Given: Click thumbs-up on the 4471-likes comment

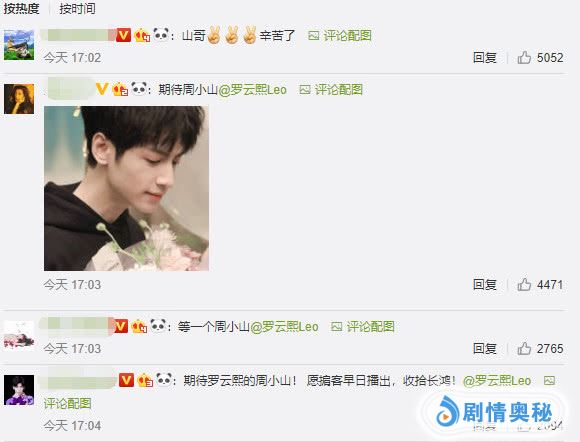Looking at the screenshot, I should [x=524, y=284].
